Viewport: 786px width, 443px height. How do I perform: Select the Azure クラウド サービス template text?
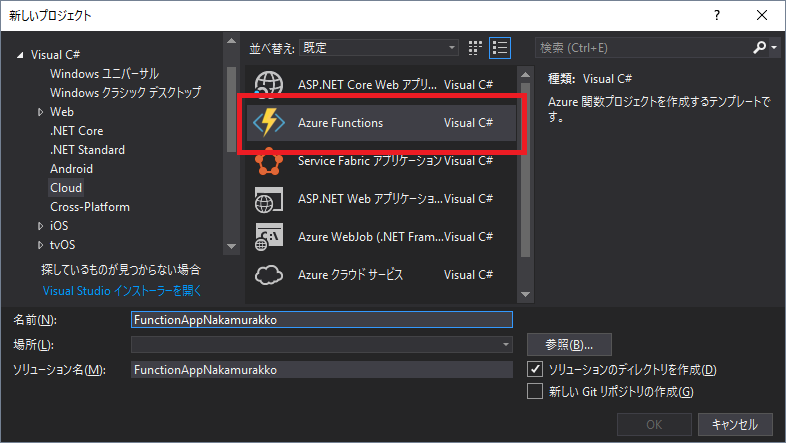350,275
